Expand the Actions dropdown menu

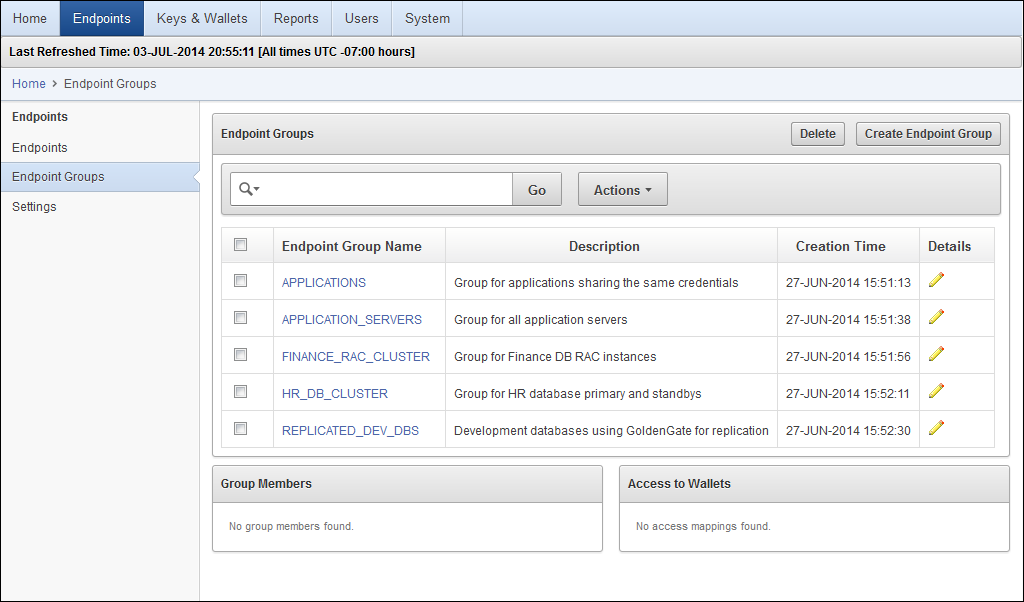[622, 189]
